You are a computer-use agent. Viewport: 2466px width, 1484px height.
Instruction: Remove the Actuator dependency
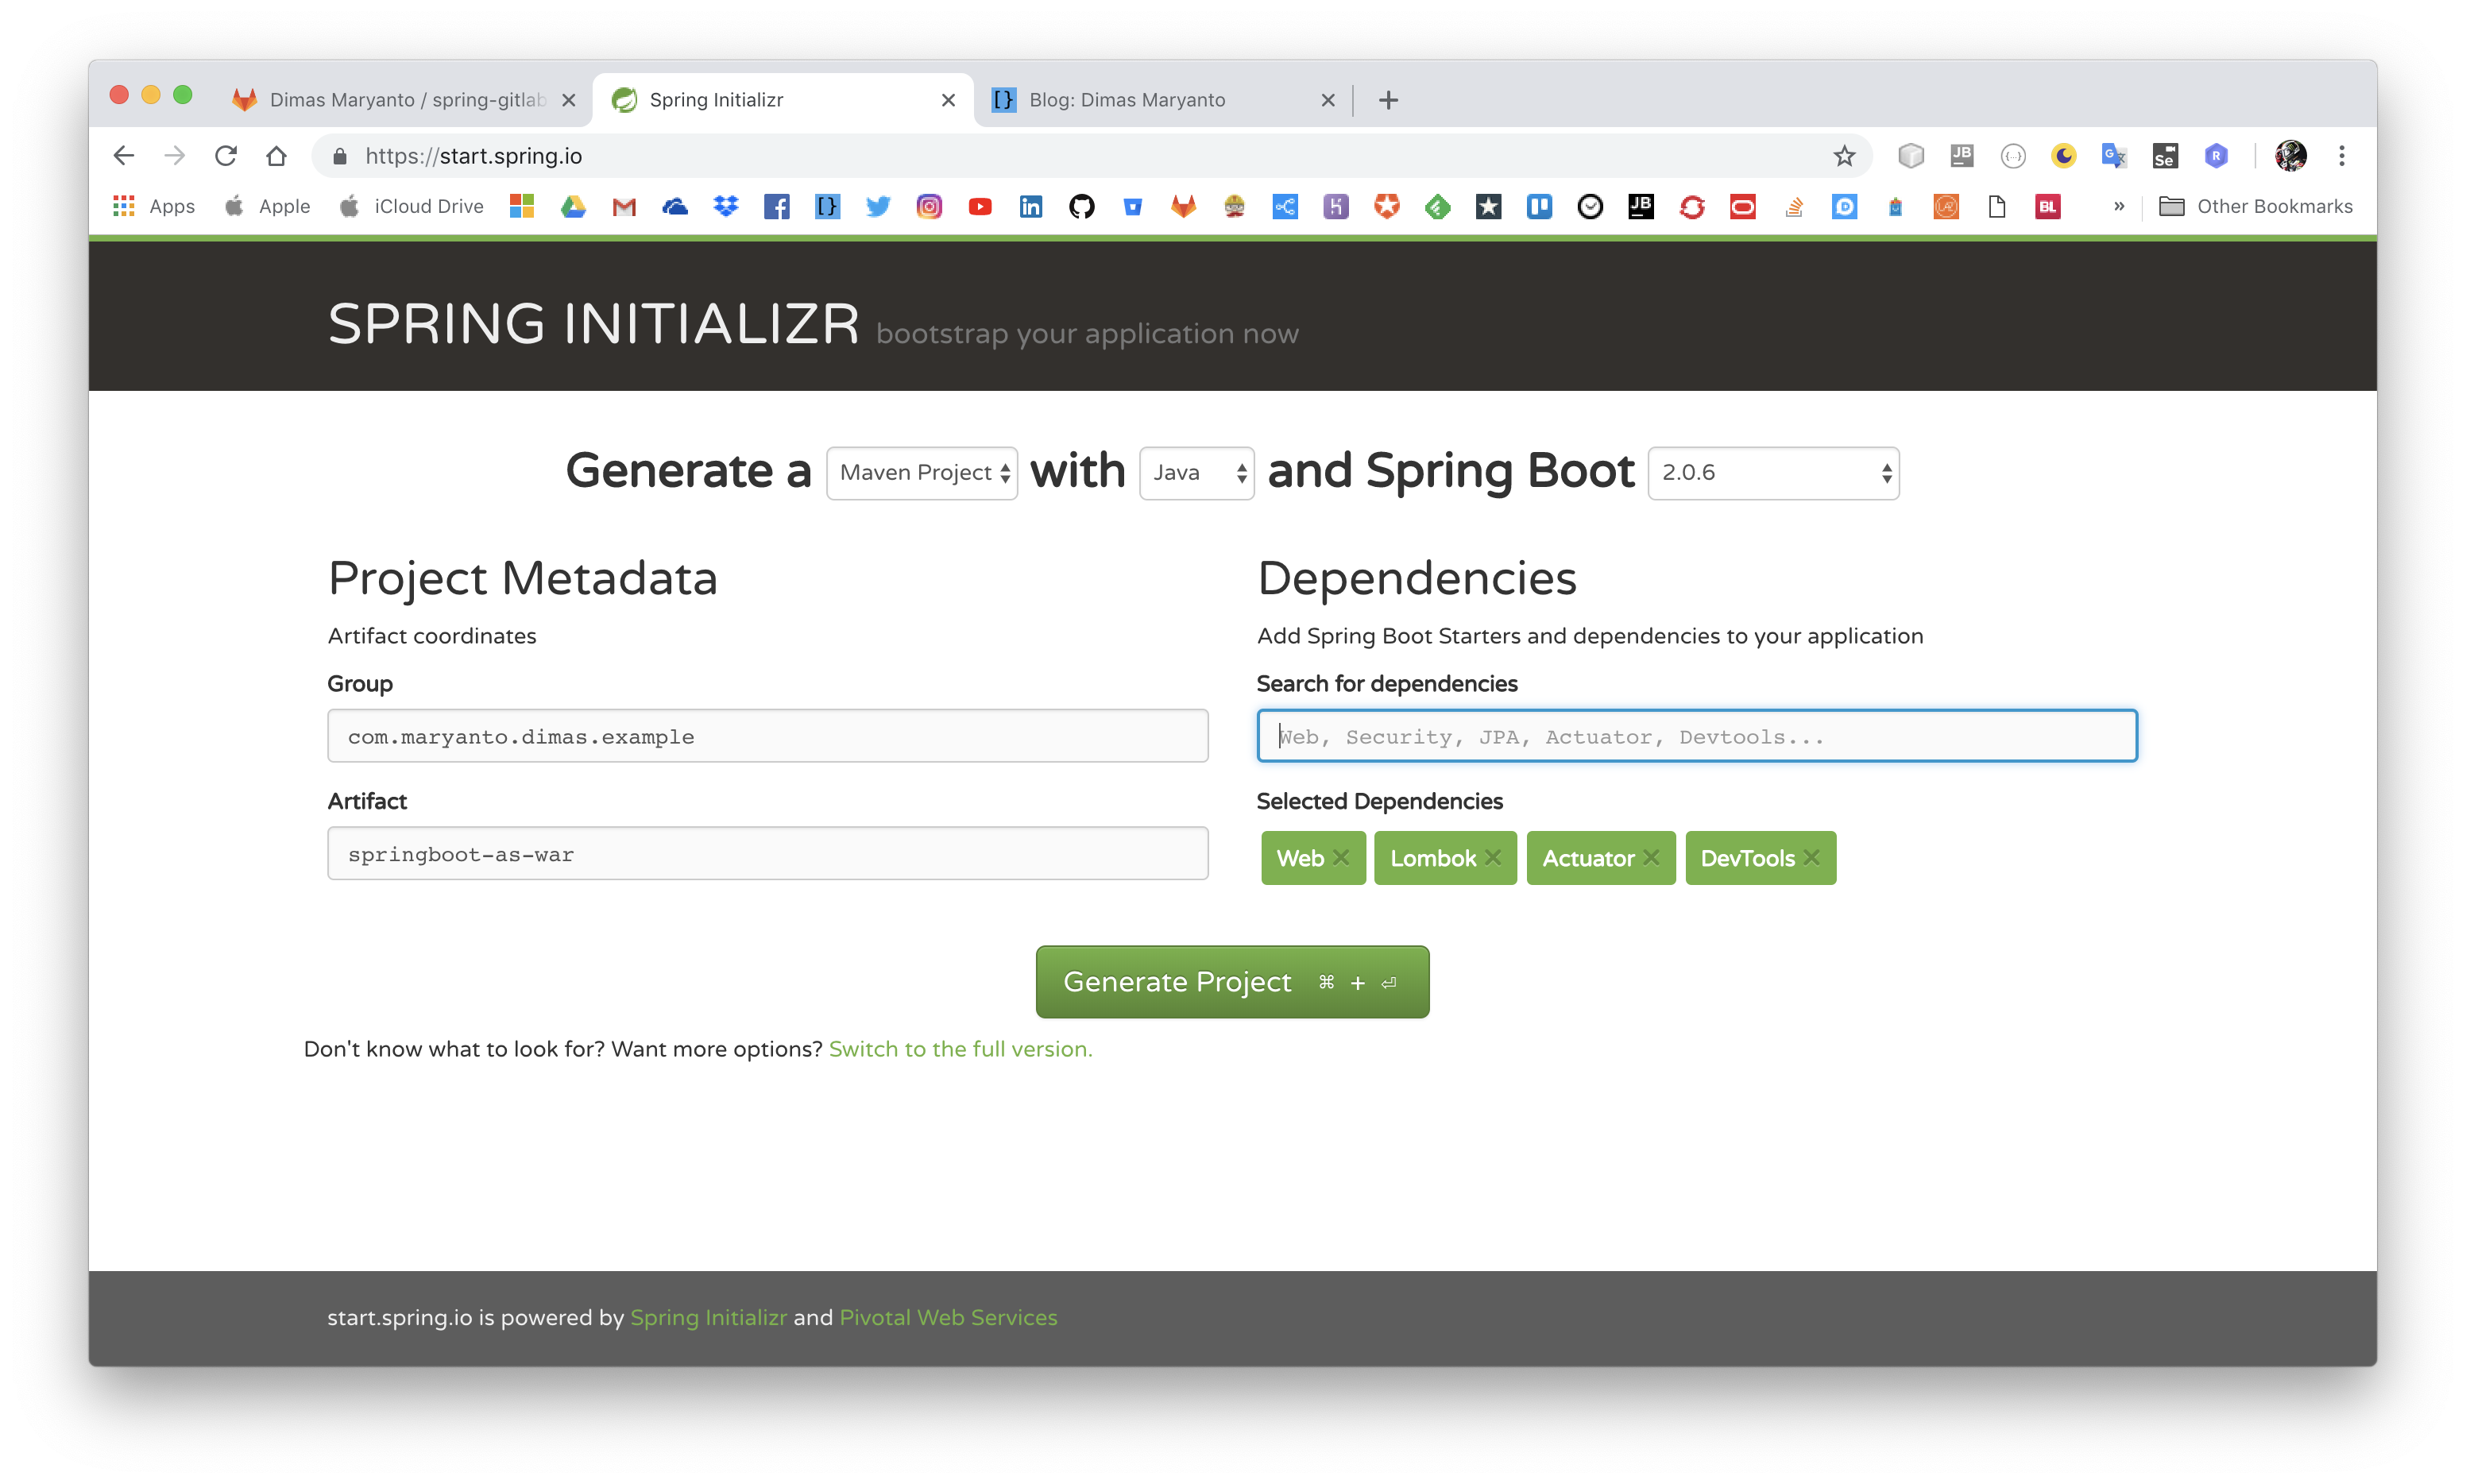click(1651, 858)
